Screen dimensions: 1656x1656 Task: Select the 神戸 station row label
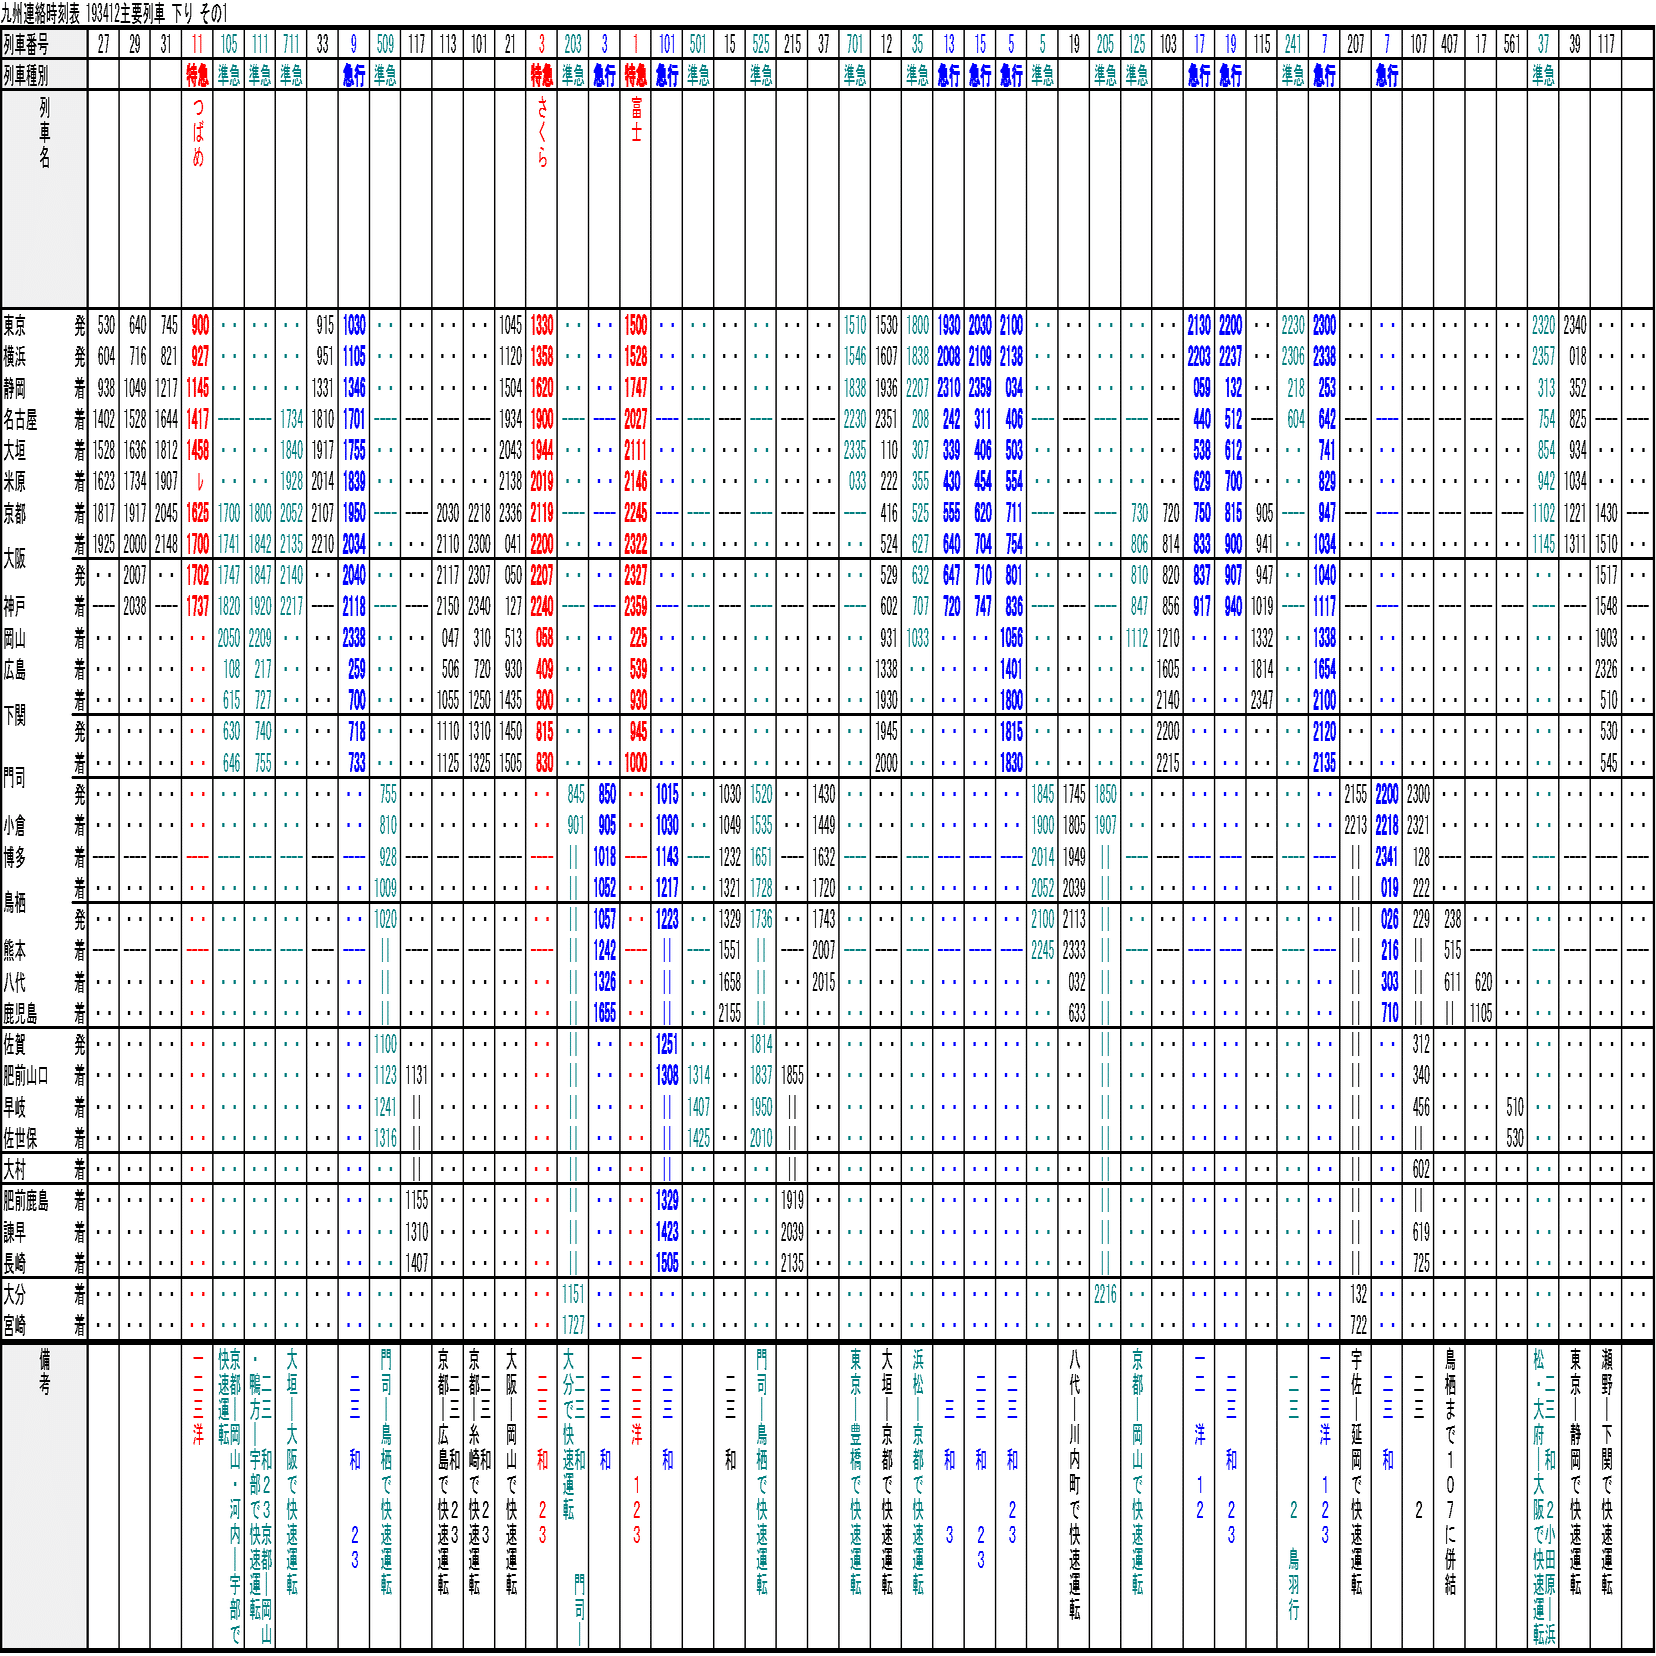coord(15,607)
